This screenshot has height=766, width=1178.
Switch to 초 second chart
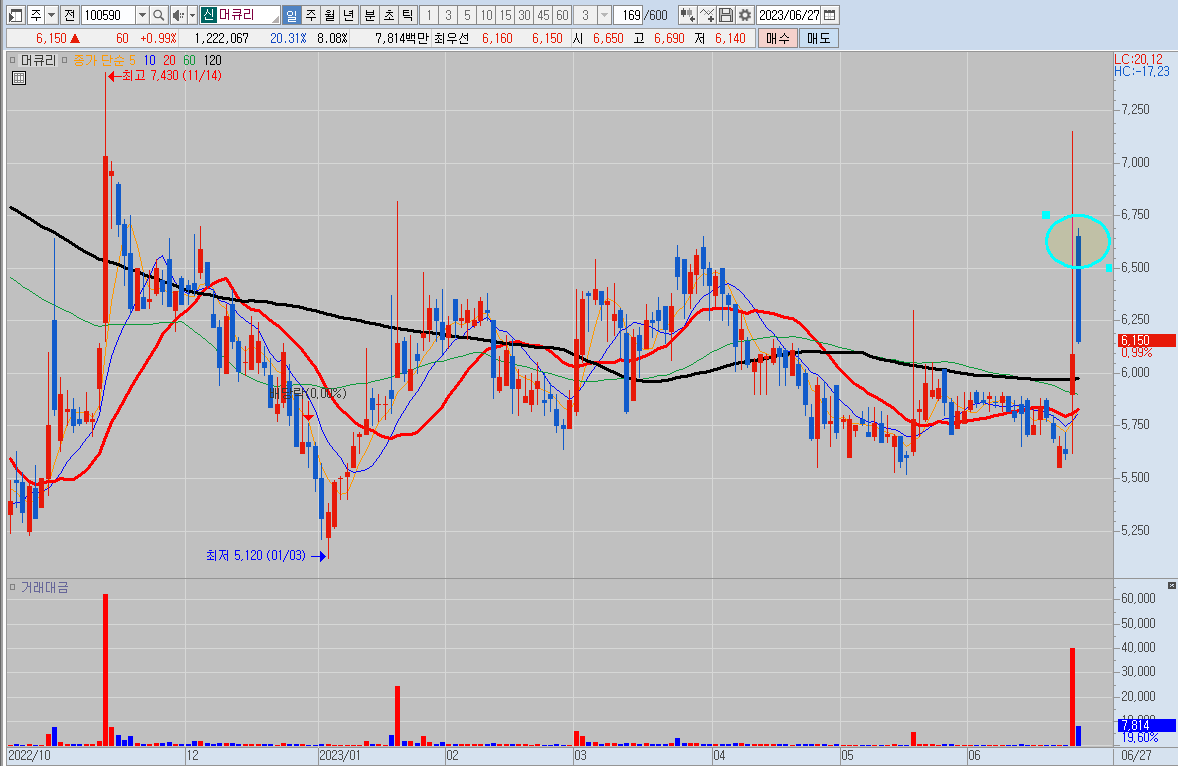pos(388,15)
